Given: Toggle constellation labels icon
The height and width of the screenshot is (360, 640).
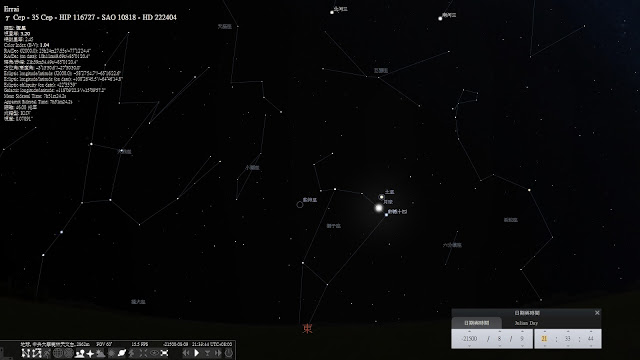Looking at the screenshot, I should (37, 353).
